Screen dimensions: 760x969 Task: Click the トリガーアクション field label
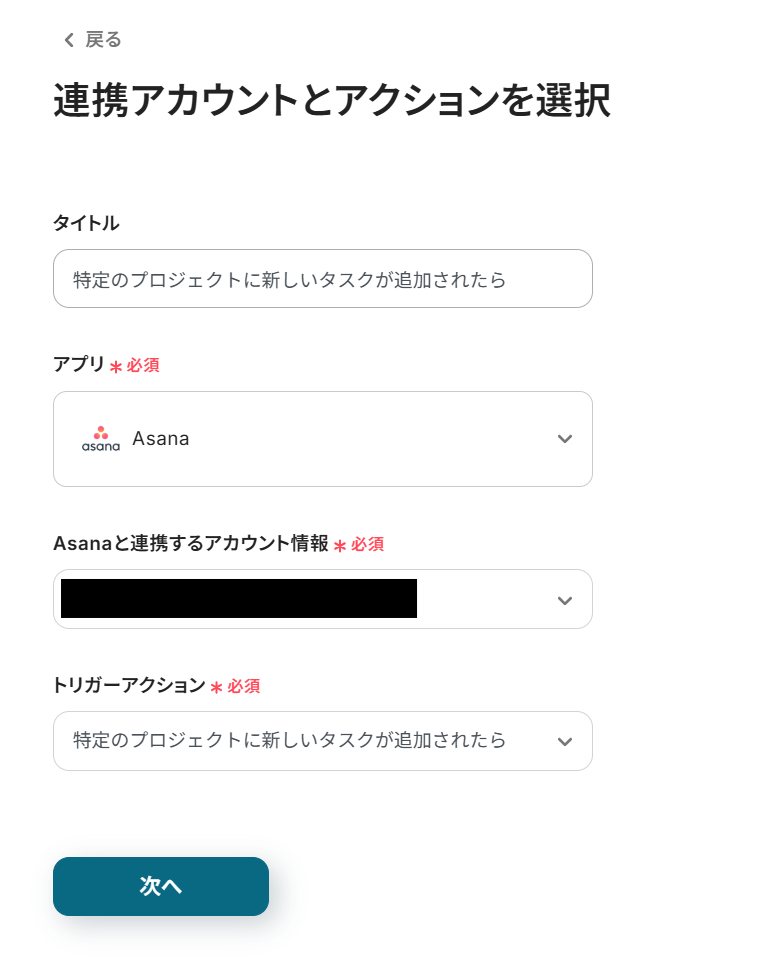tap(129, 686)
